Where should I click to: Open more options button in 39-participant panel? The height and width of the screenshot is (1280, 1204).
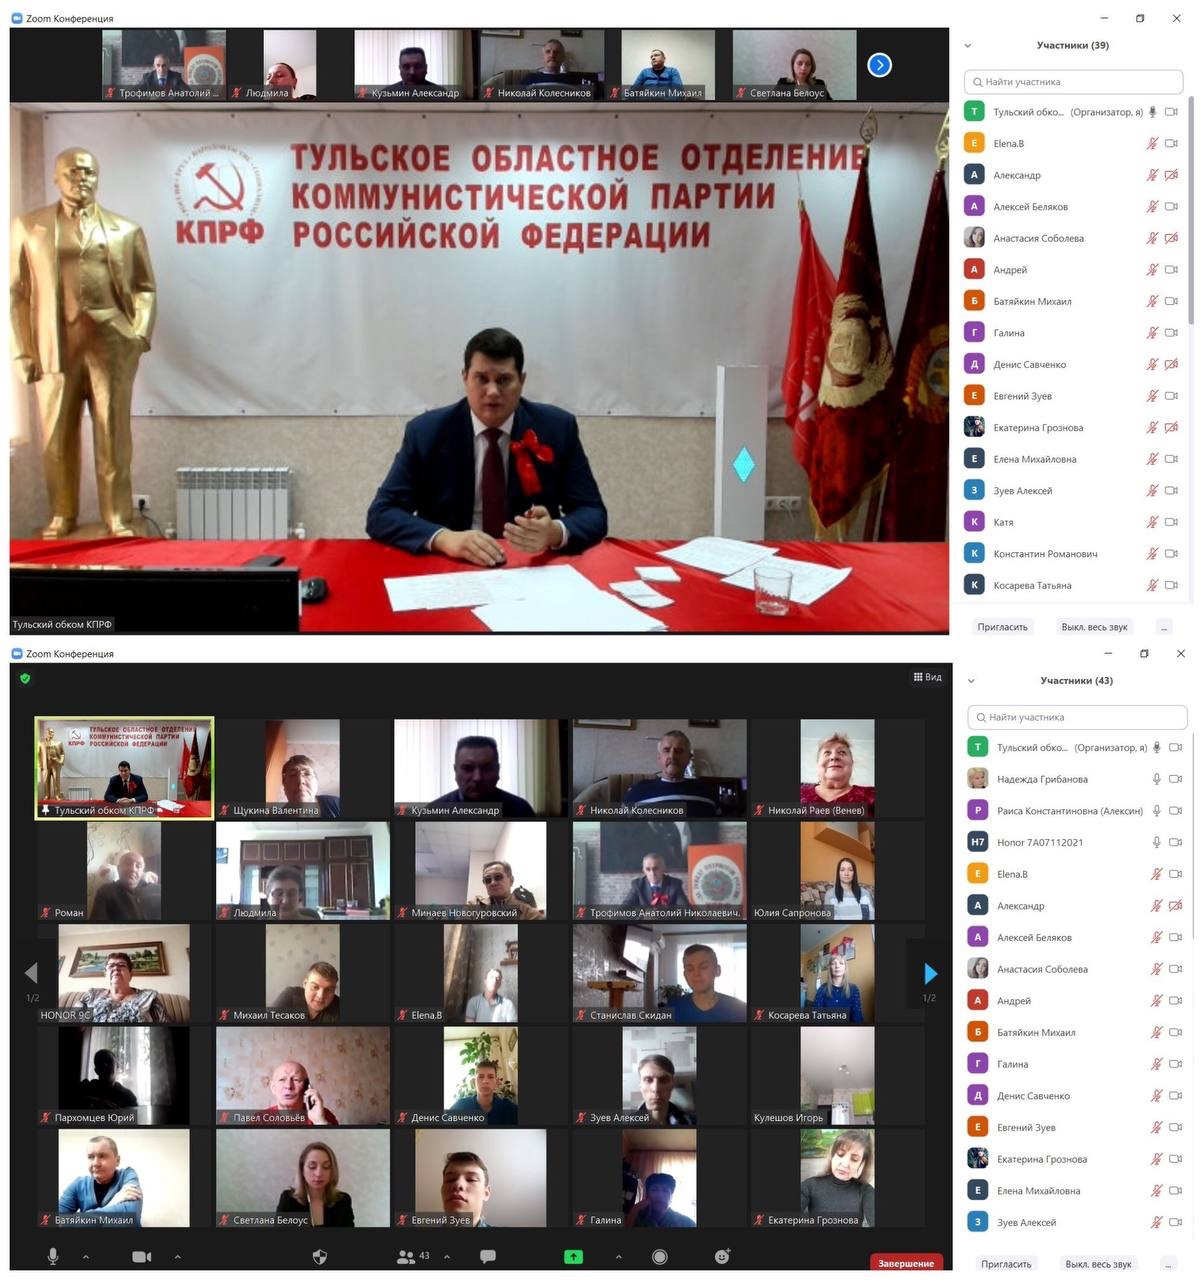point(1164,627)
